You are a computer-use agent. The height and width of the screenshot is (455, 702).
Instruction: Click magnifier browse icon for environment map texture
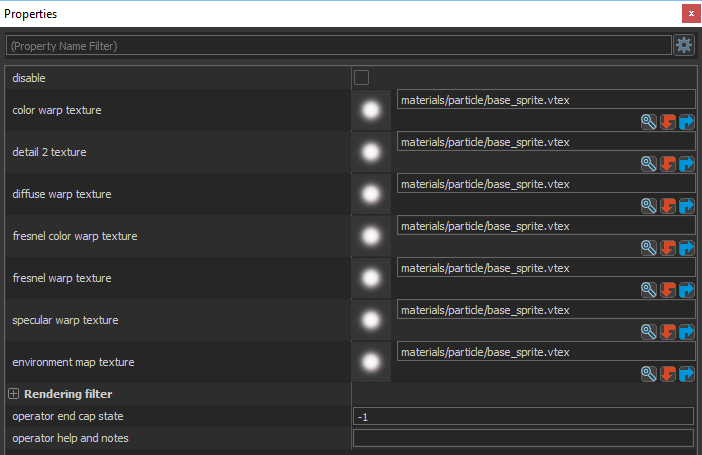click(x=649, y=374)
